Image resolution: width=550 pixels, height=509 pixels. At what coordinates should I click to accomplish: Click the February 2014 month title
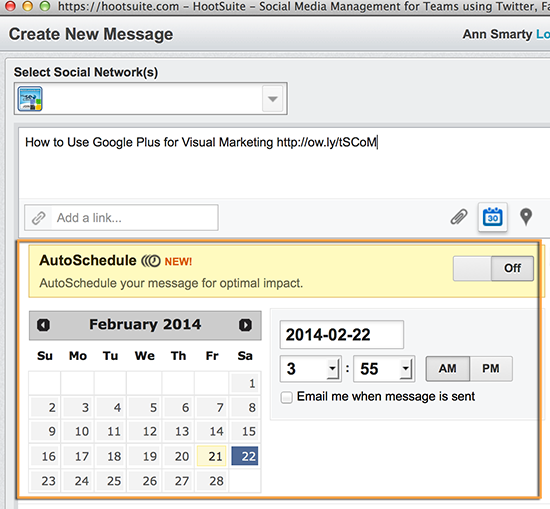pyautogui.click(x=145, y=324)
